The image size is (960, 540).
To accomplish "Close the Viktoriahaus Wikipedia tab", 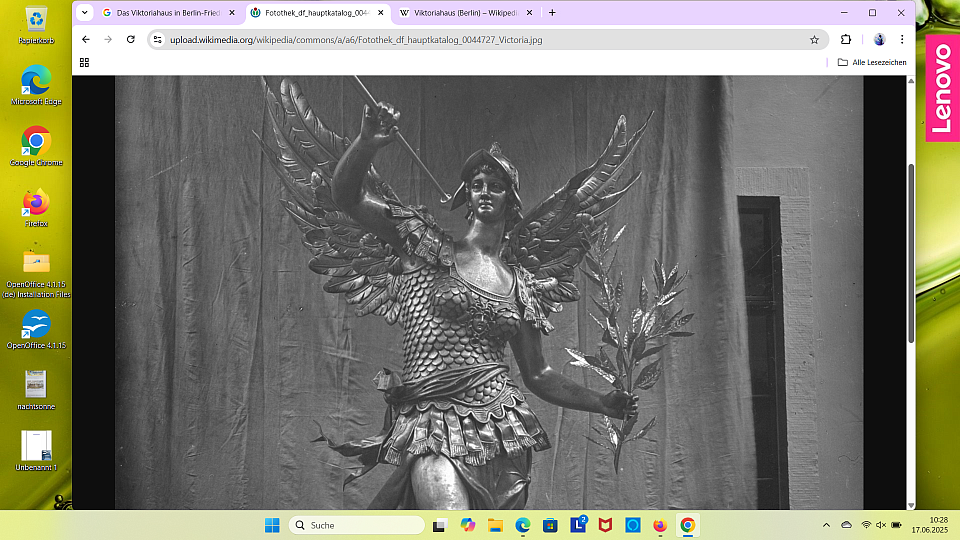I will click(x=530, y=13).
